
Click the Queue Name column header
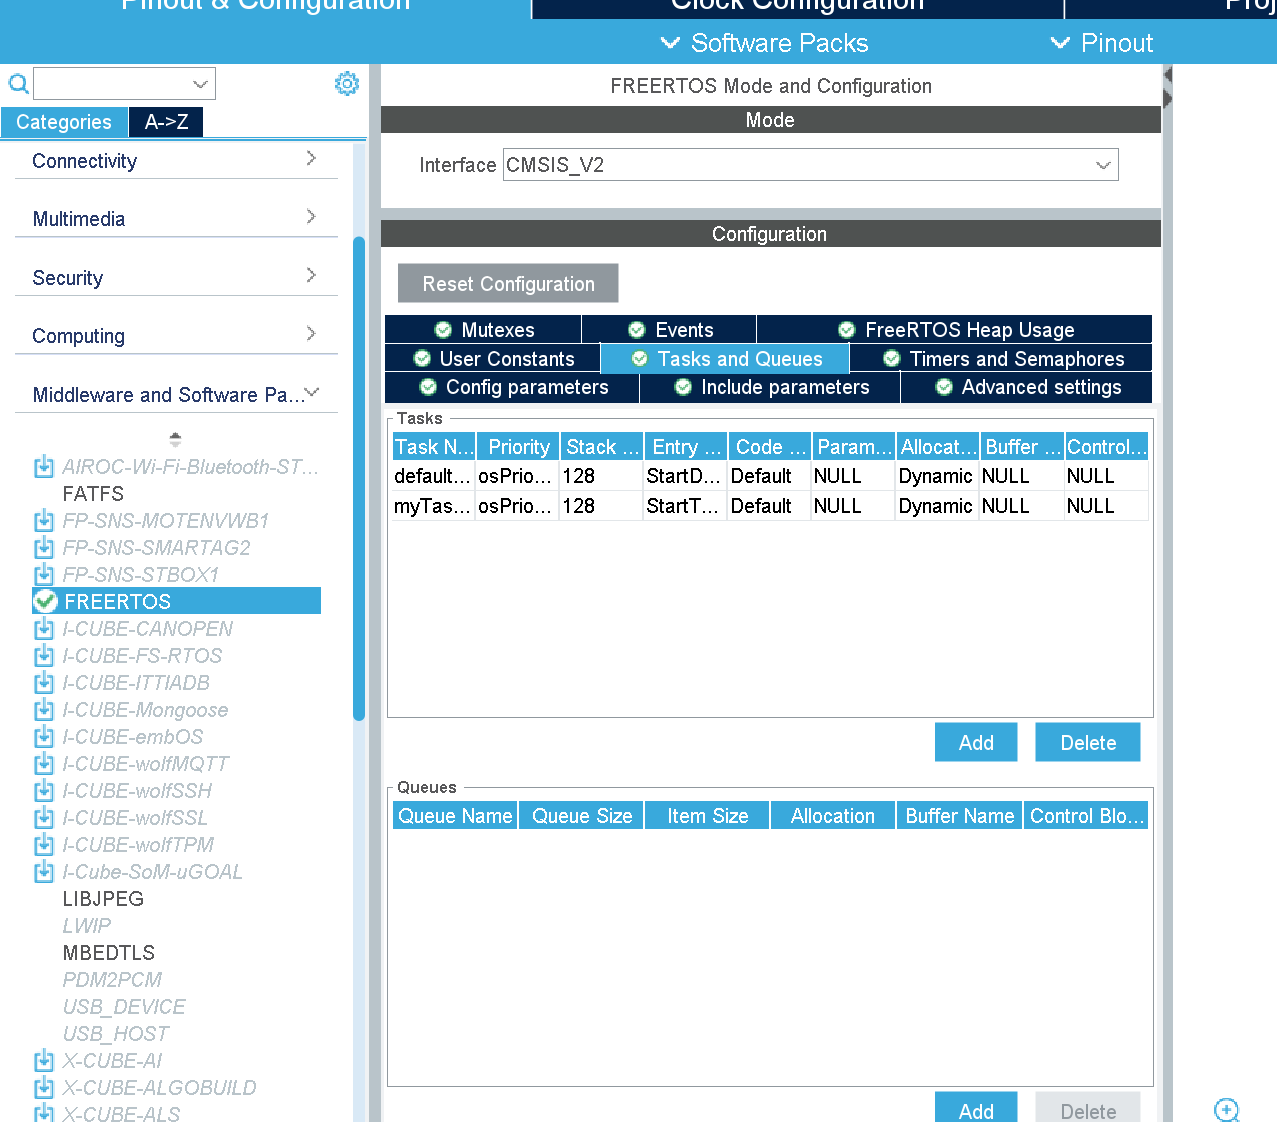point(455,816)
